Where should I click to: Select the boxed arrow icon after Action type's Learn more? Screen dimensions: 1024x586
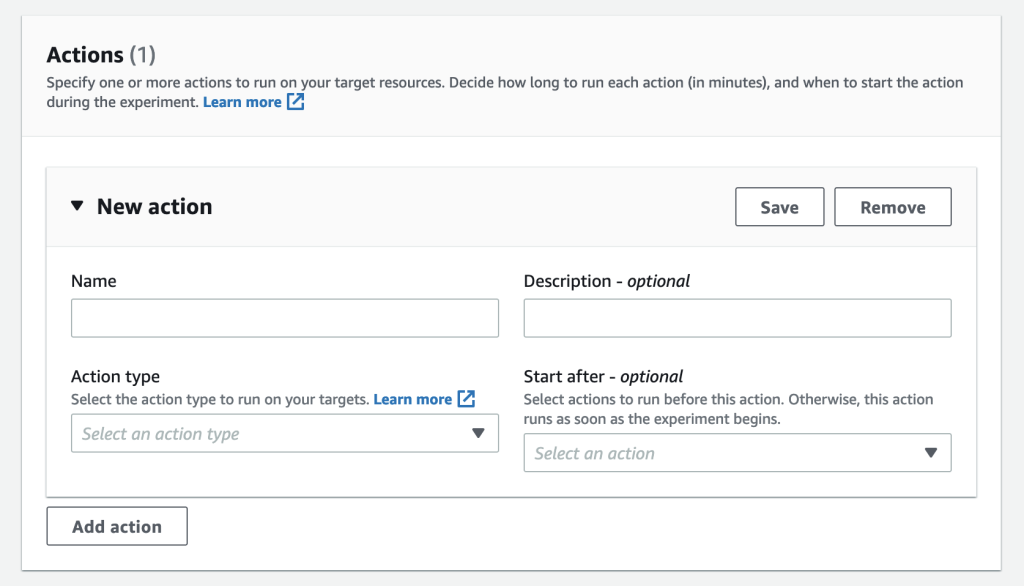(467, 399)
